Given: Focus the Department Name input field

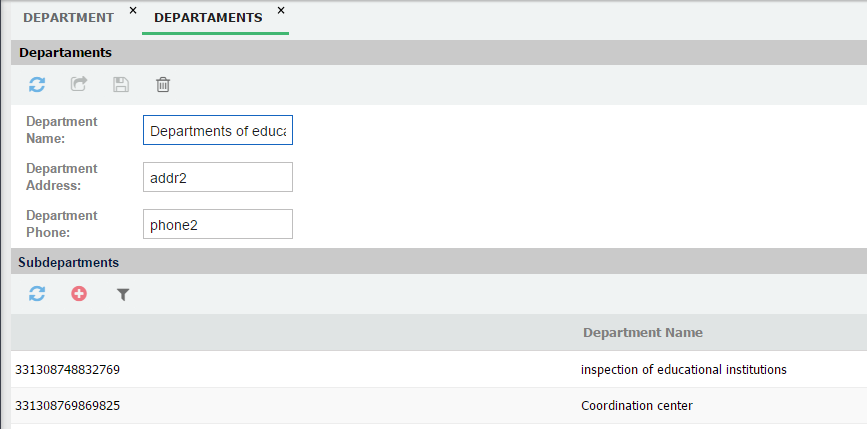Looking at the screenshot, I should point(218,130).
